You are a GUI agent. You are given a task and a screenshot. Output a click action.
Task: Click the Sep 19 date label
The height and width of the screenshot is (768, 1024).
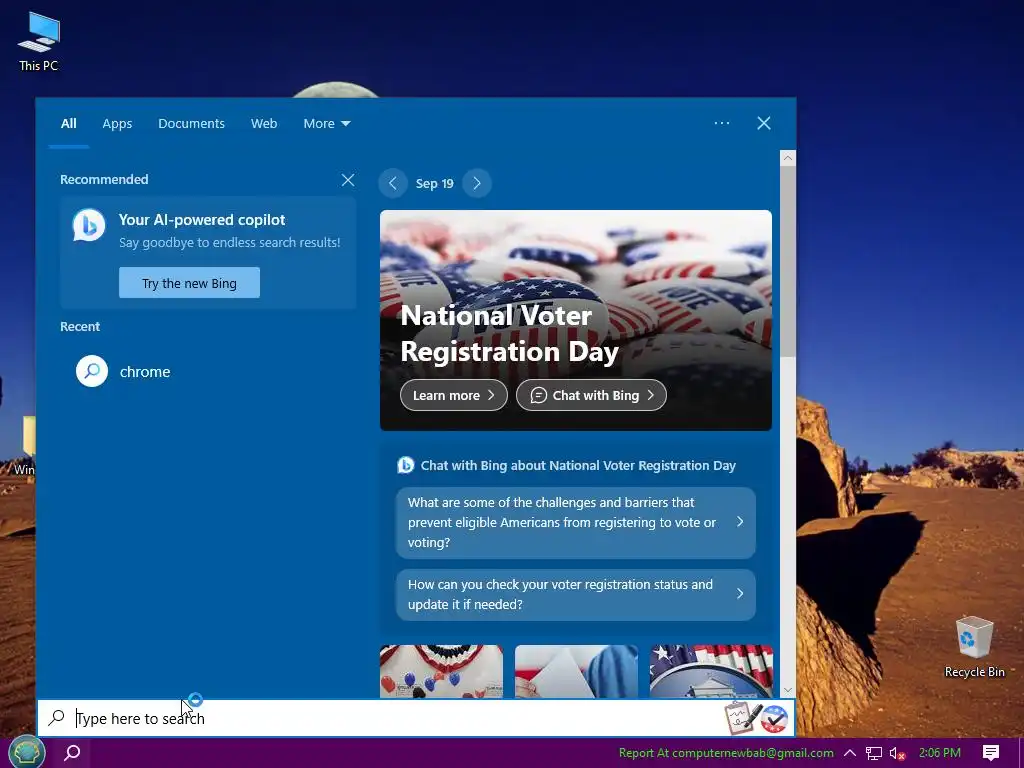click(434, 184)
